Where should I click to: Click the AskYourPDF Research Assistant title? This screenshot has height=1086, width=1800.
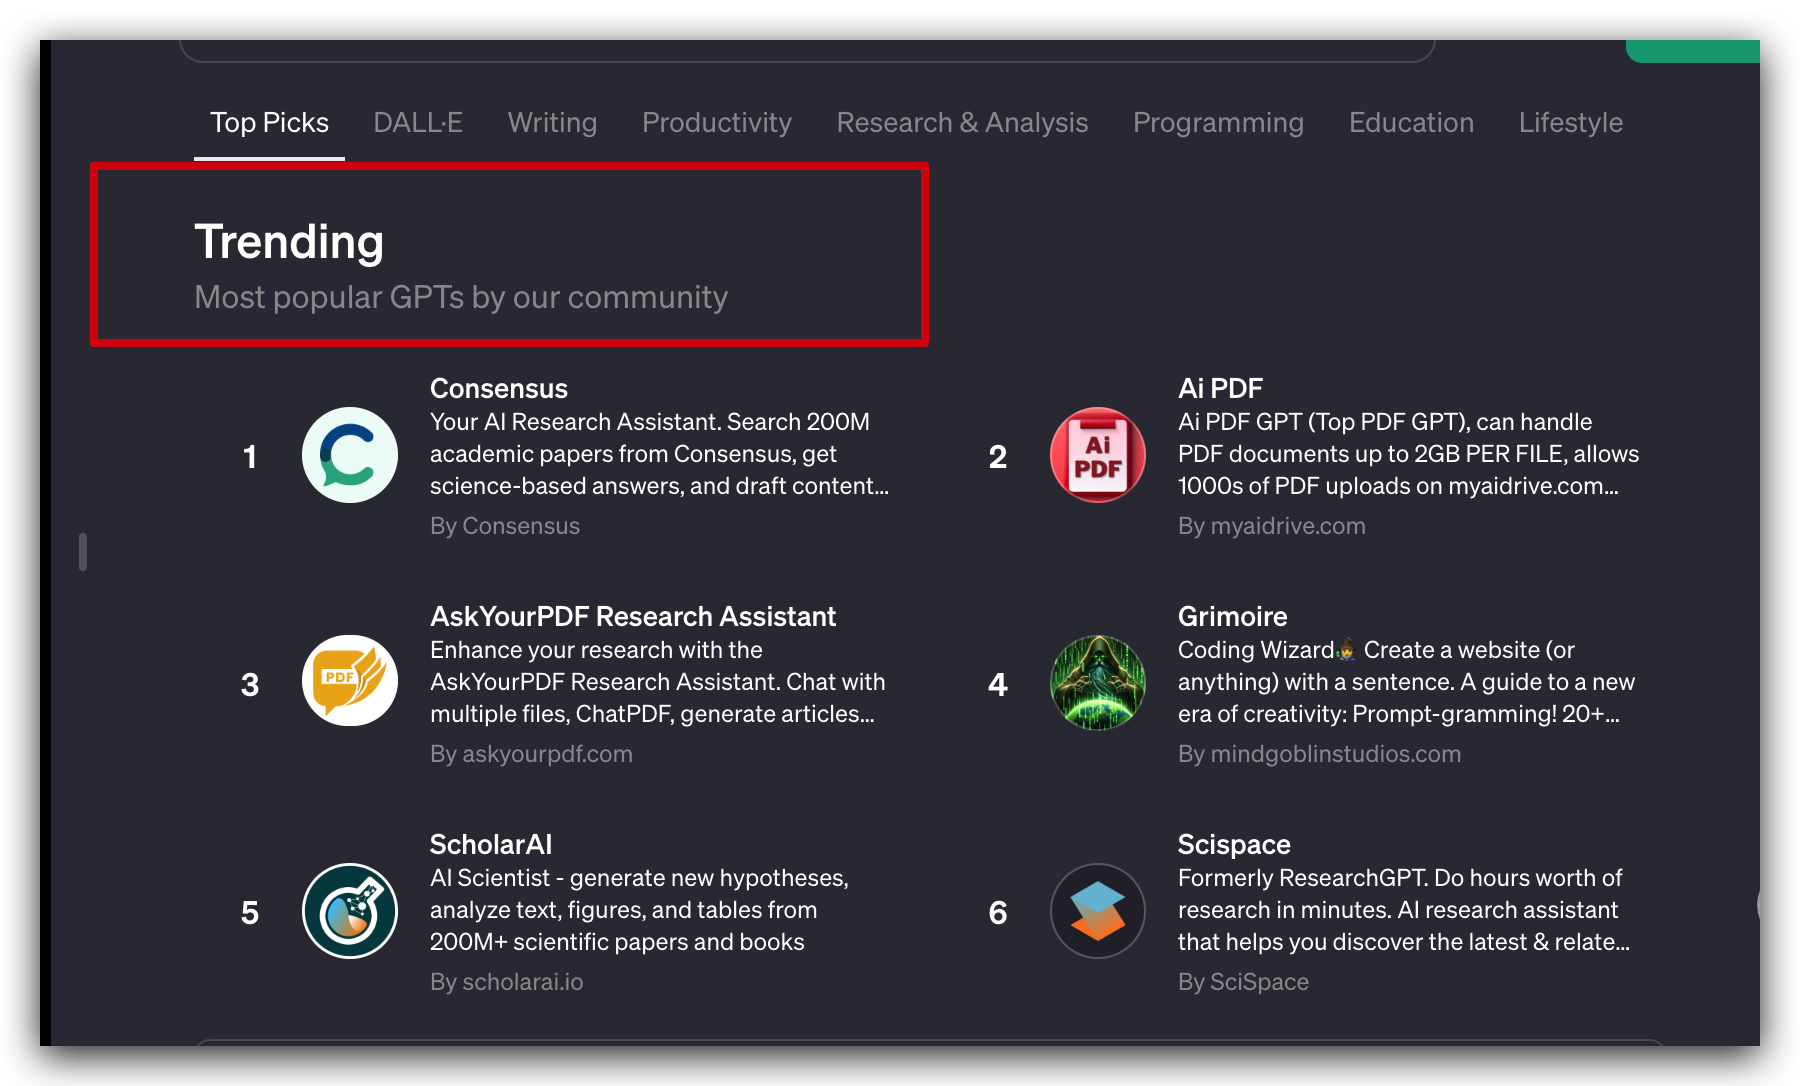[633, 617]
